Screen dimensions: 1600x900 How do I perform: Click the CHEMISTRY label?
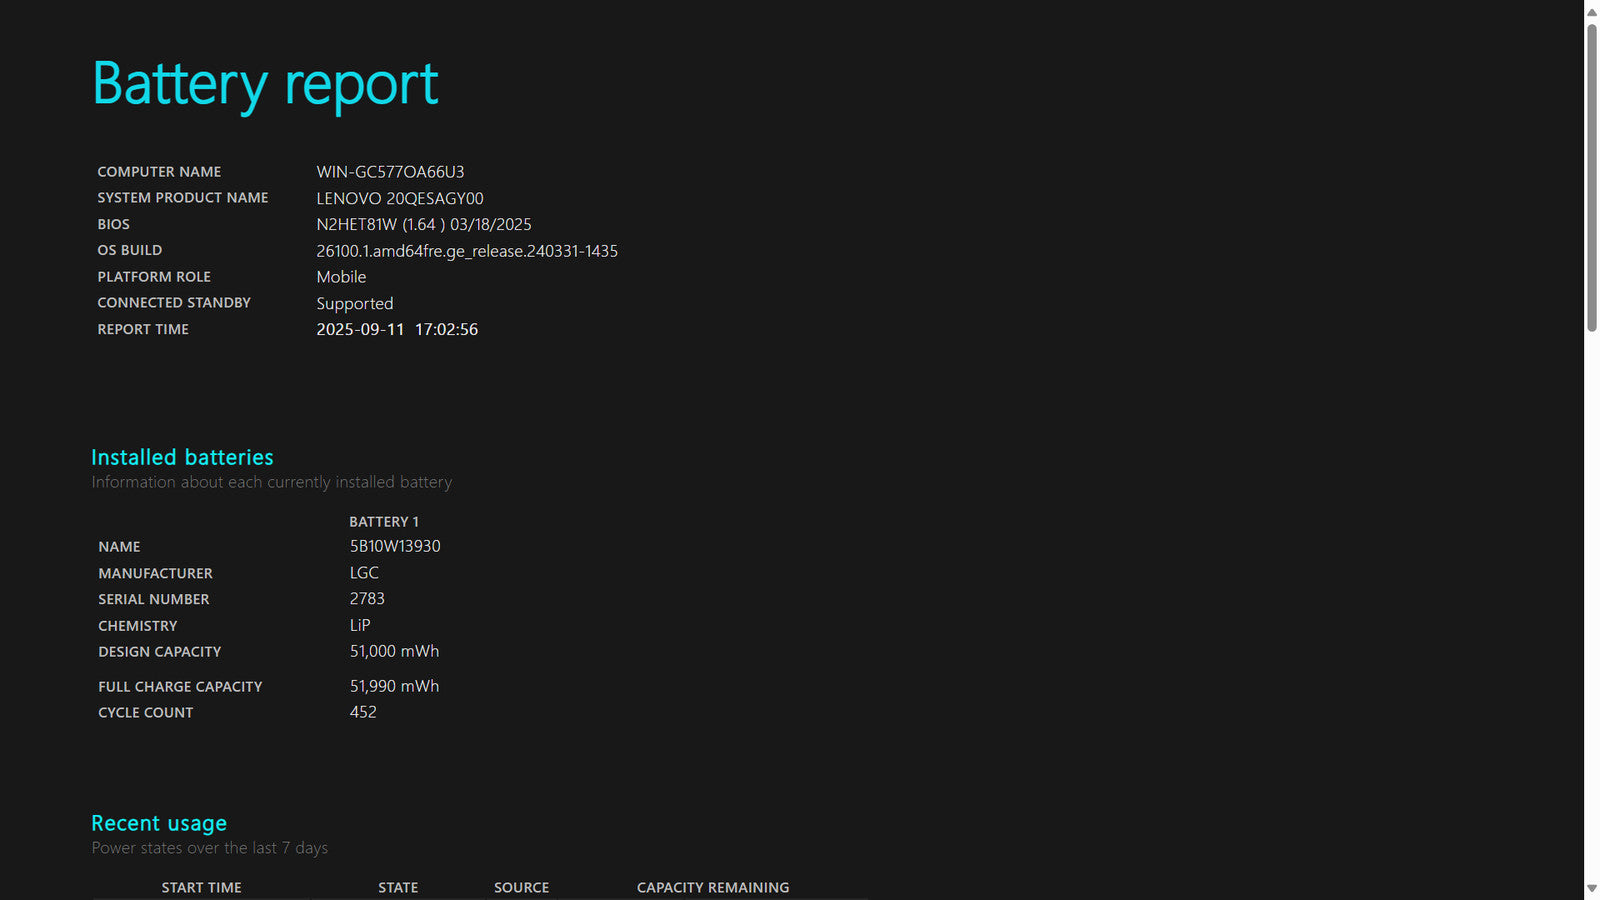tap(137, 626)
